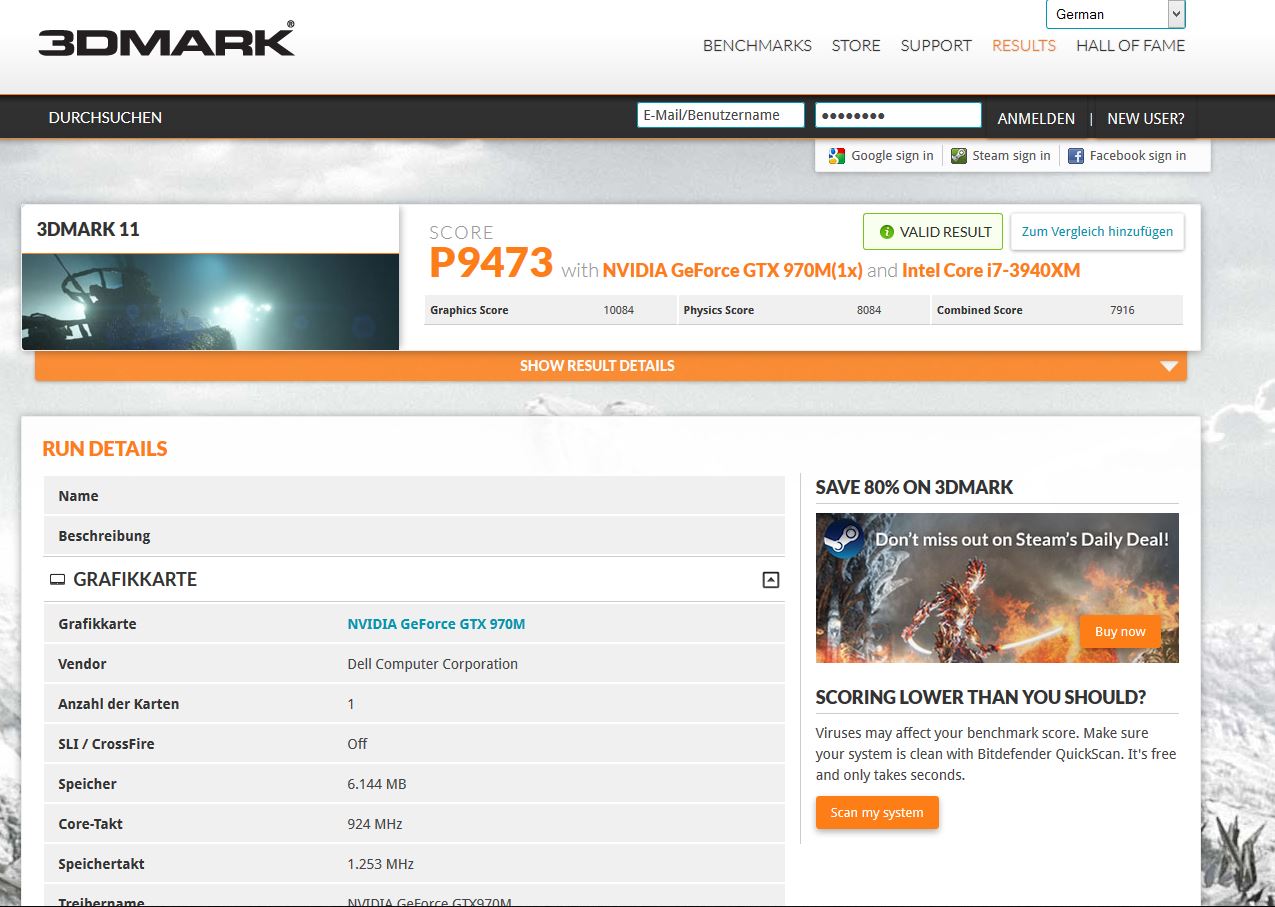Open the German language dropdown
The image size is (1275, 907).
pyautogui.click(x=1115, y=14)
